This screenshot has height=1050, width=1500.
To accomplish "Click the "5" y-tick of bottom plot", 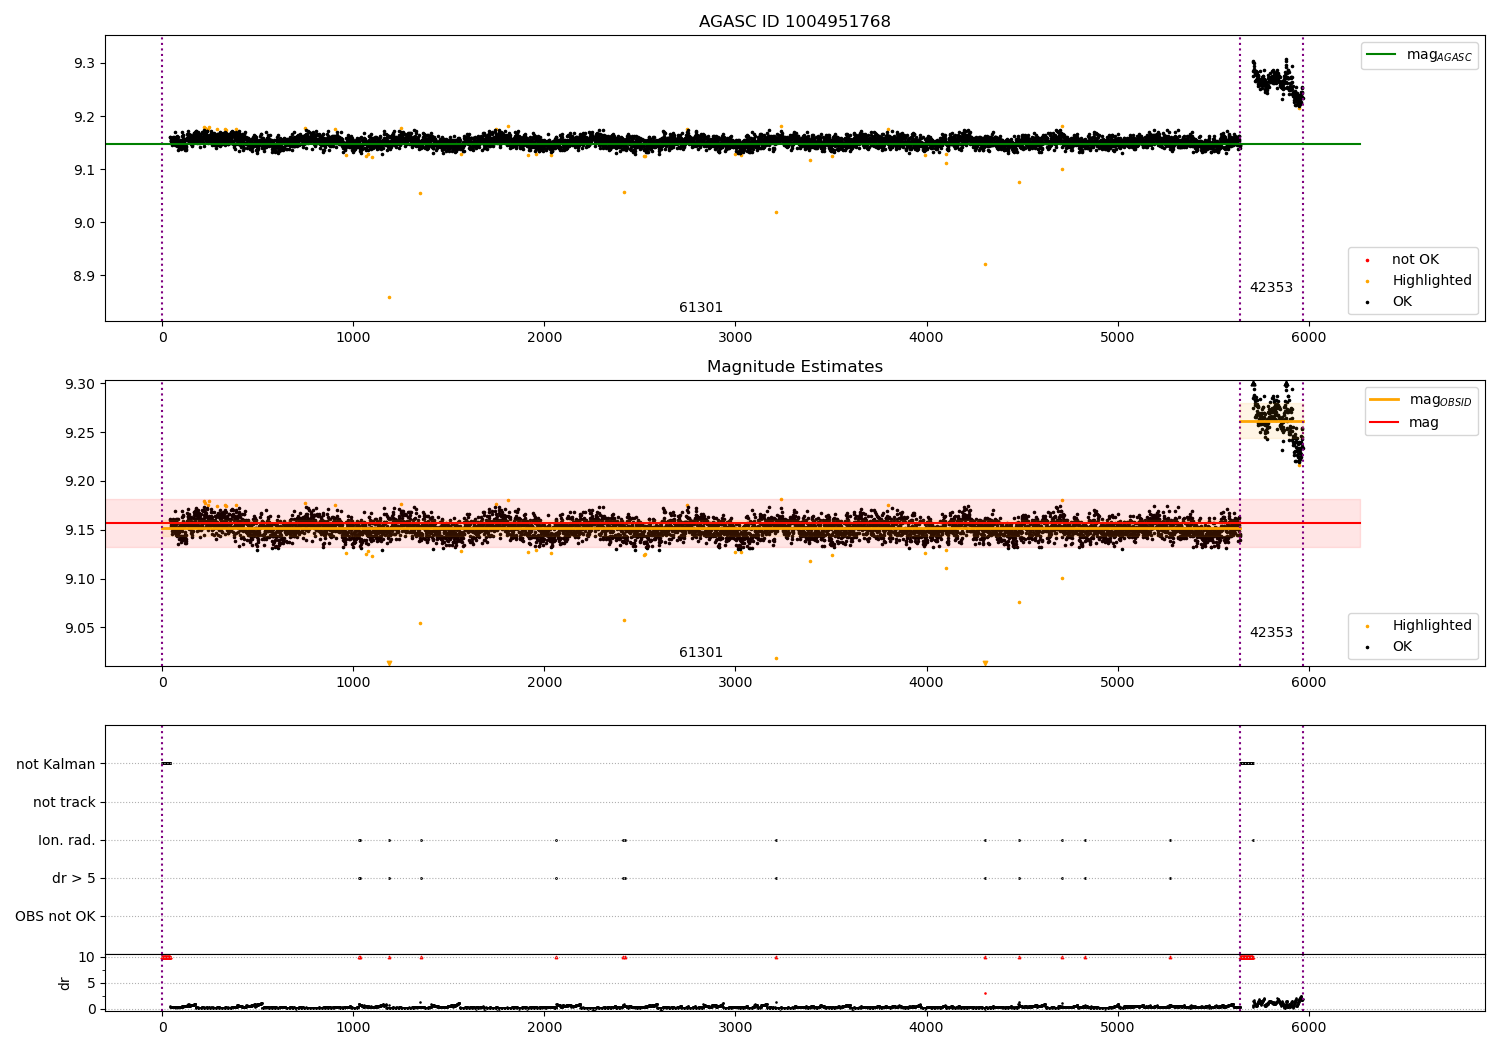I will click(x=91, y=984).
